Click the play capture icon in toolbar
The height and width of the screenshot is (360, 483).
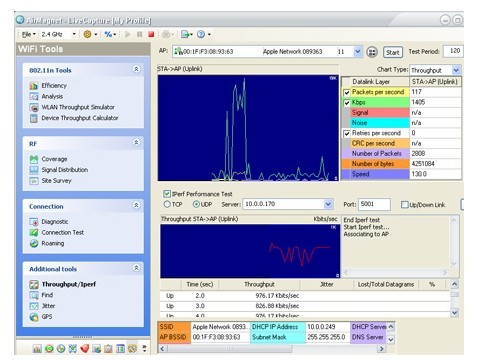click(x=127, y=34)
